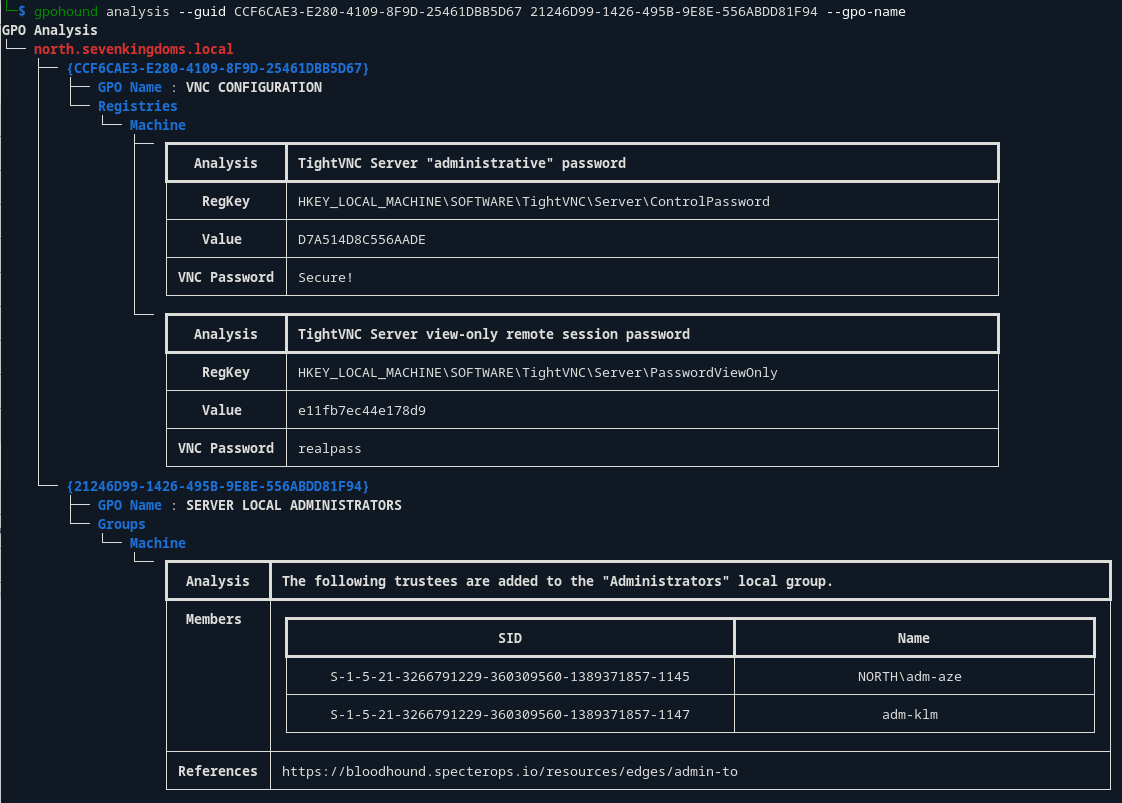The width and height of the screenshot is (1122, 803).
Task: Click the ControlPassword registry key path
Action: (x=534, y=202)
